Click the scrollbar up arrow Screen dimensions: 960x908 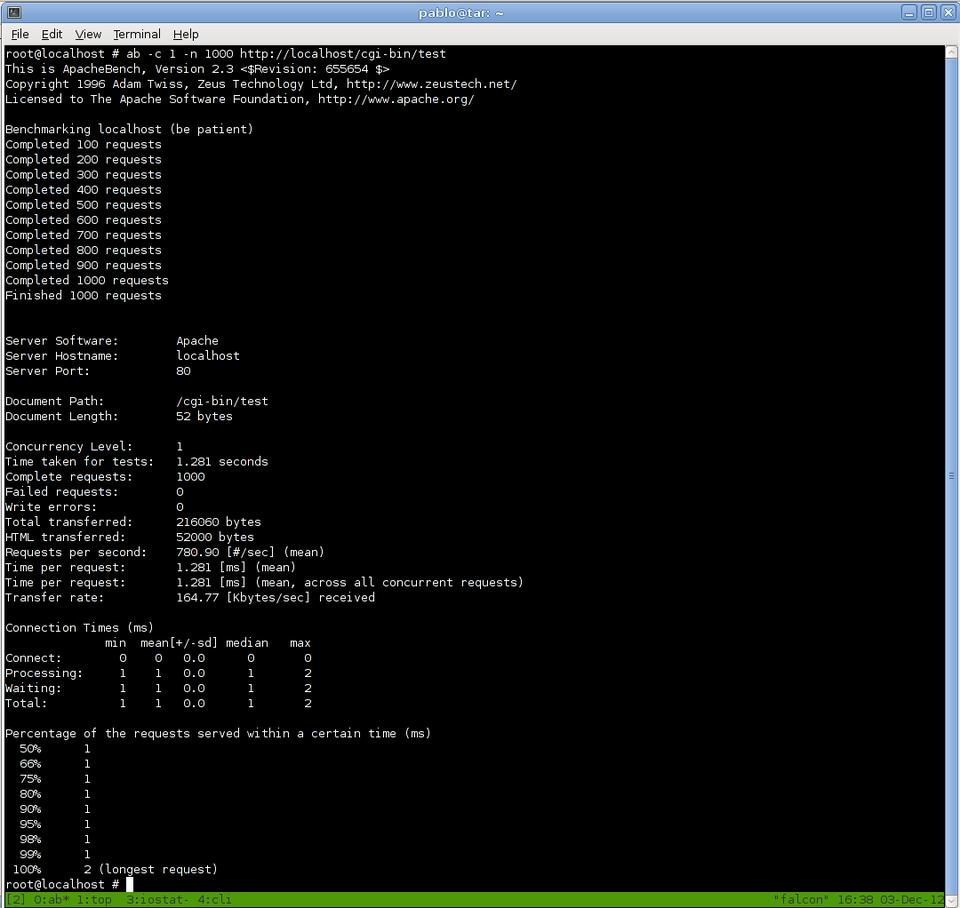tap(951, 52)
